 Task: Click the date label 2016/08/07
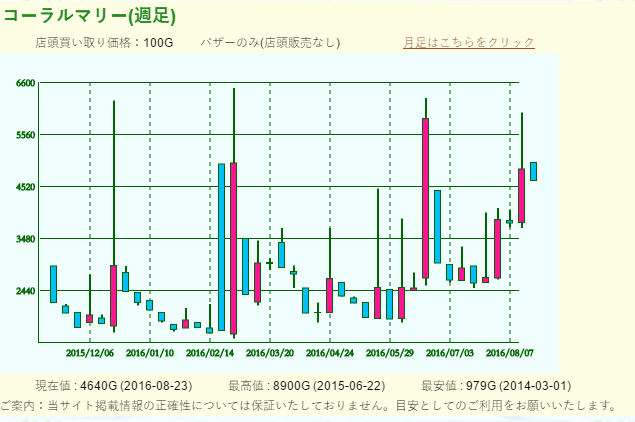pyautogui.click(x=509, y=353)
